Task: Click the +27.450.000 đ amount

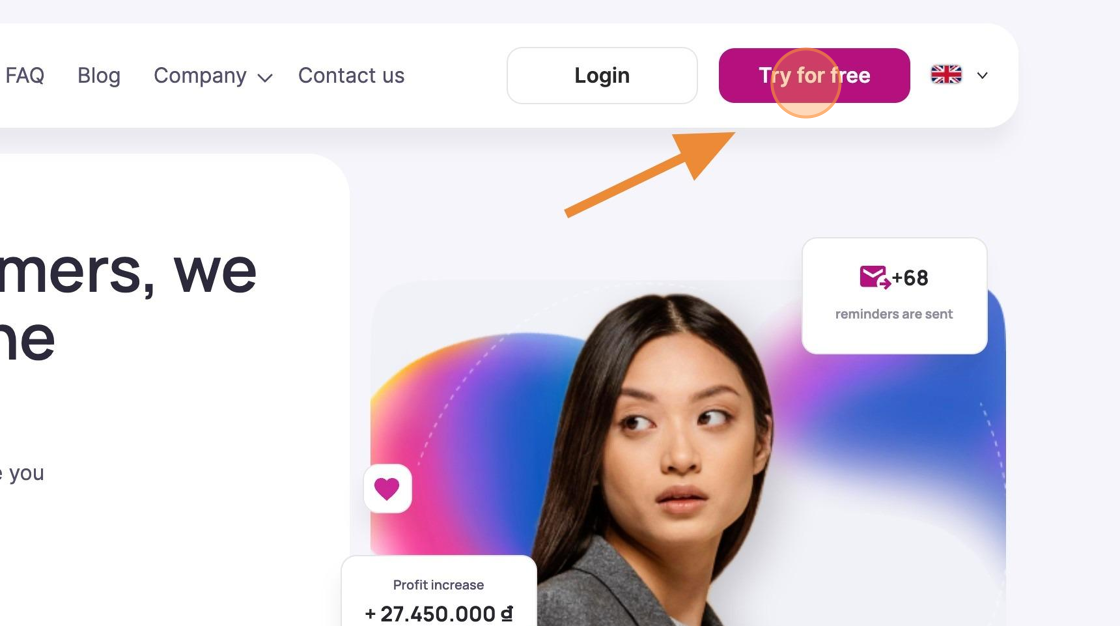Action: pyautogui.click(x=439, y=614)
